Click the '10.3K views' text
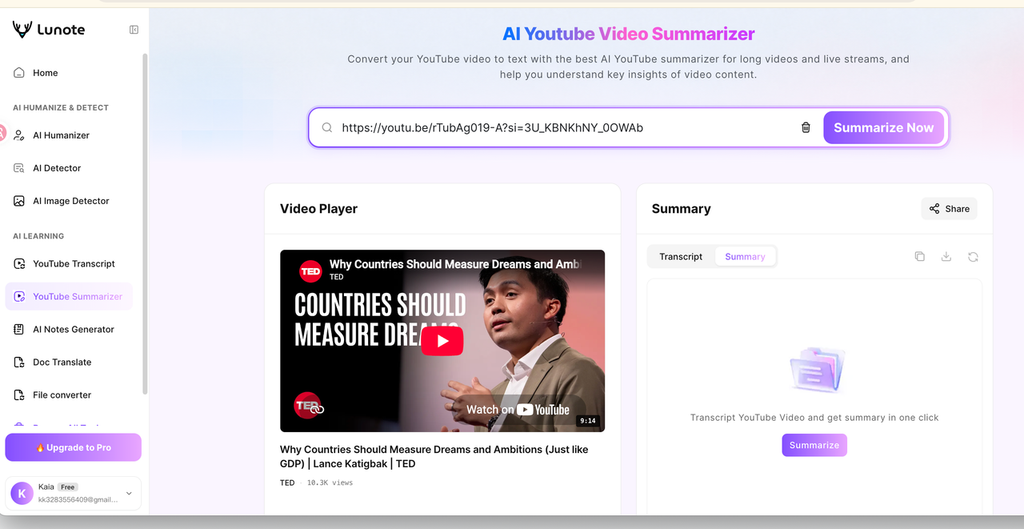Image resolution: width=1024 pixels, height=529 pixels. [330, 483]
